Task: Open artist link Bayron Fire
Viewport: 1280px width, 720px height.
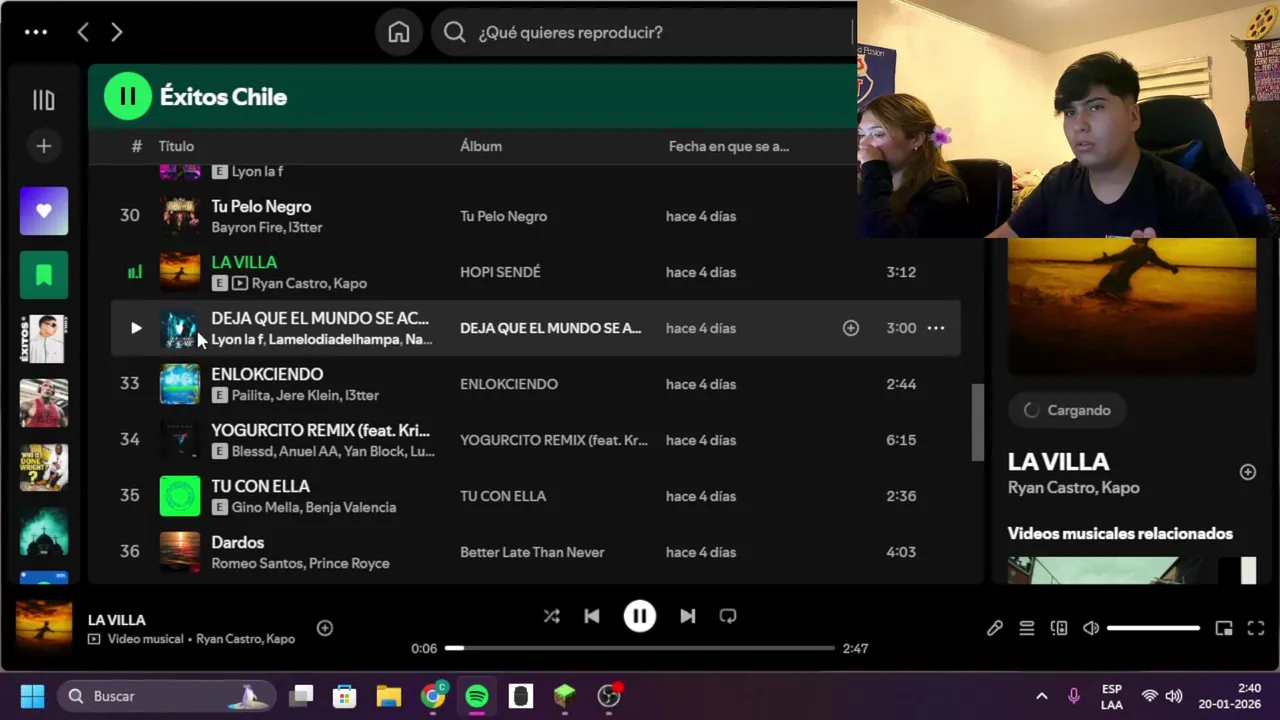Action: click(x=246, y=227)
